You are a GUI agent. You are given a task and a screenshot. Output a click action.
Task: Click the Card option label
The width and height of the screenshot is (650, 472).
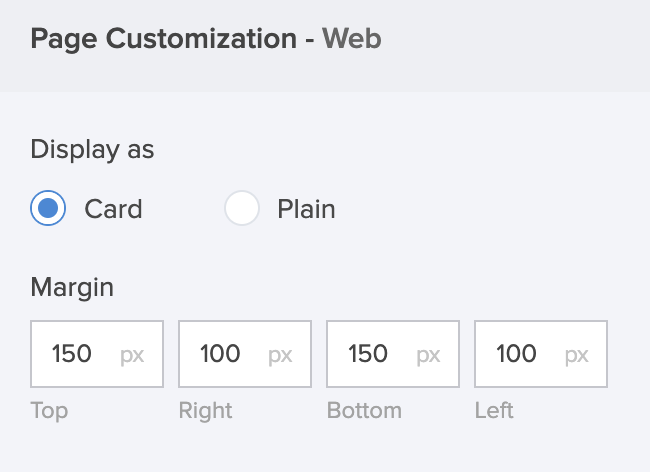[113, 209]
